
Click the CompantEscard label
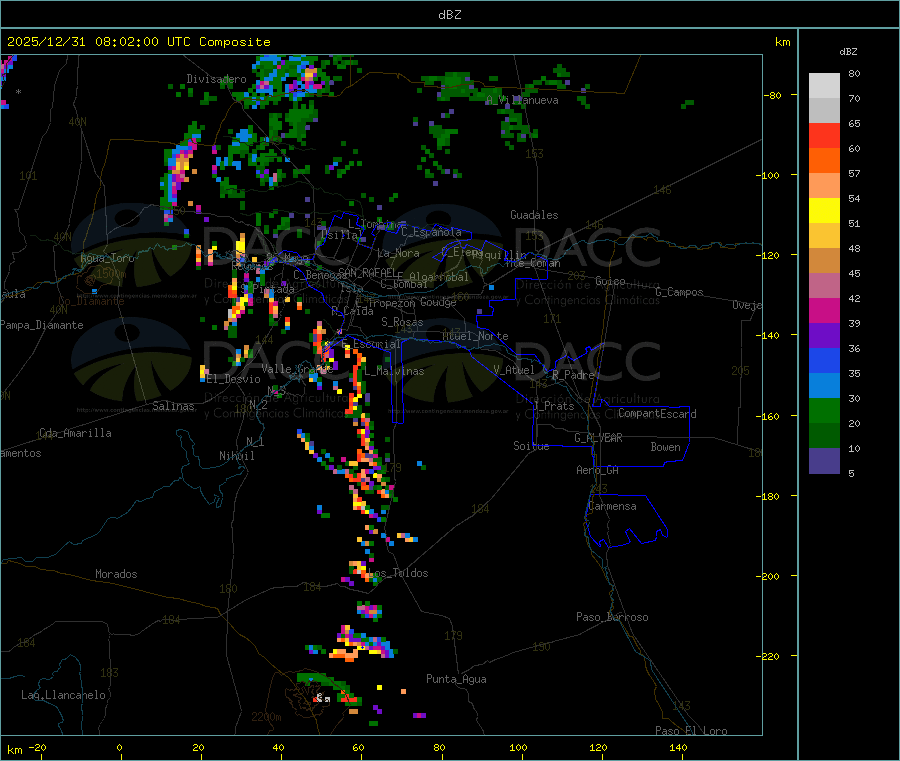coord(657,413)
